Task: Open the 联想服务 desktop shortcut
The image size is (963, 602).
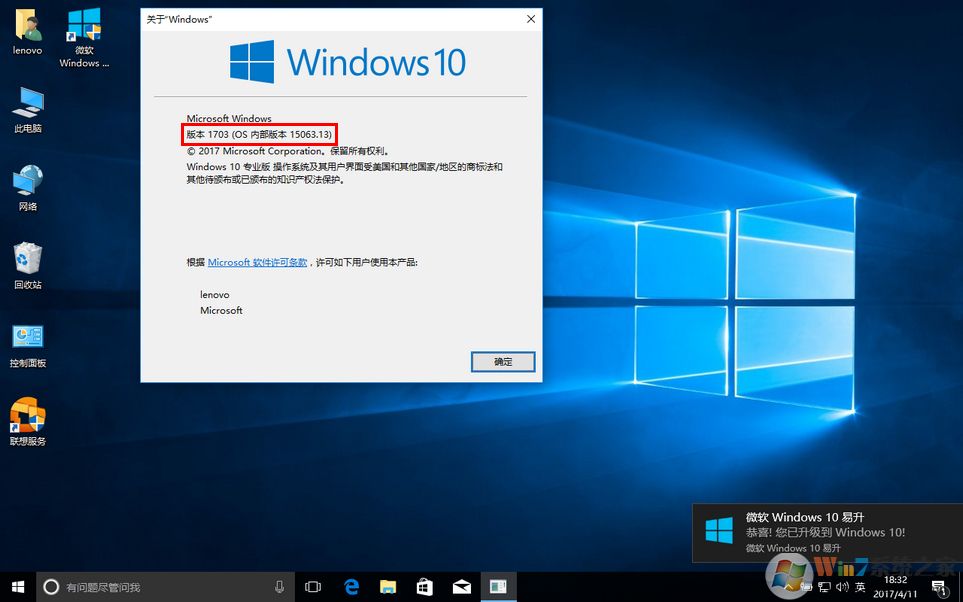Action: click(28, 421)
